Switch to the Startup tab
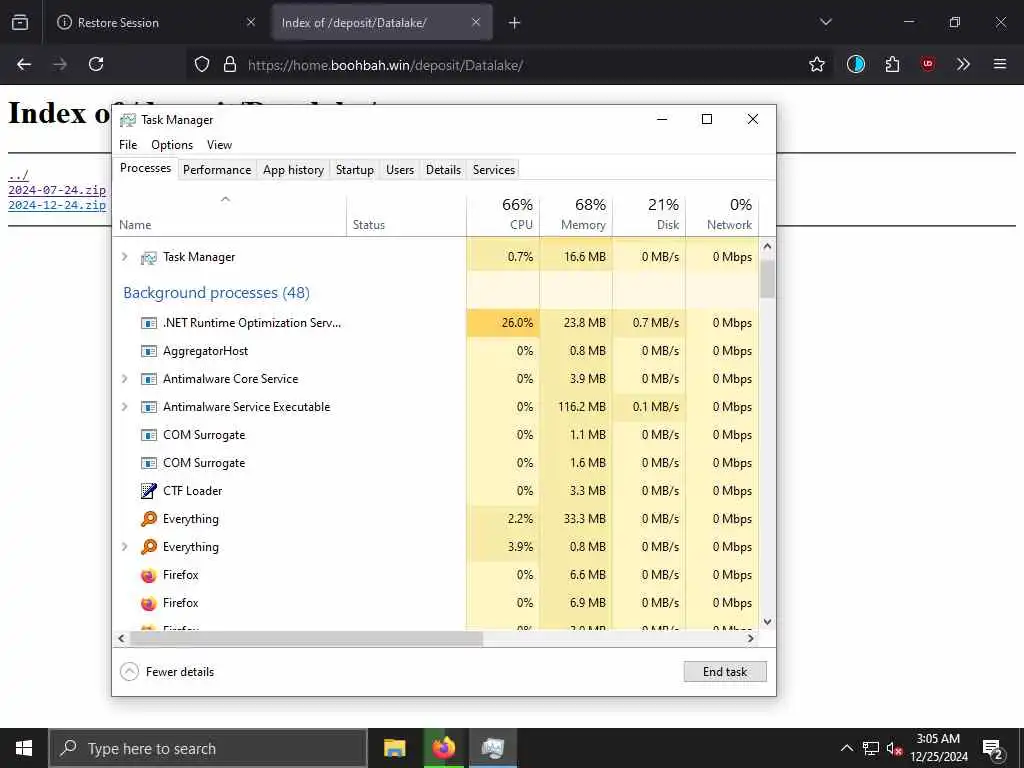The image size is (1024, 768). (355, 170)
